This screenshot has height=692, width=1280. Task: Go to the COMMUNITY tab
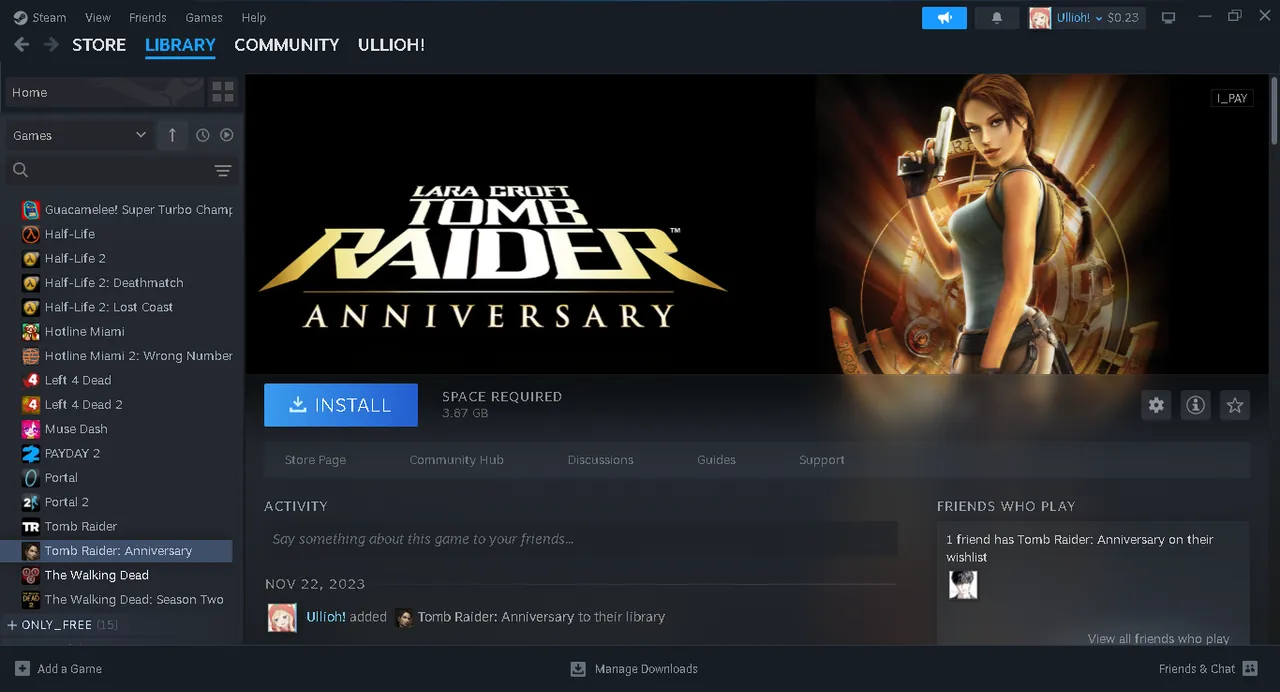pos(287,45)
